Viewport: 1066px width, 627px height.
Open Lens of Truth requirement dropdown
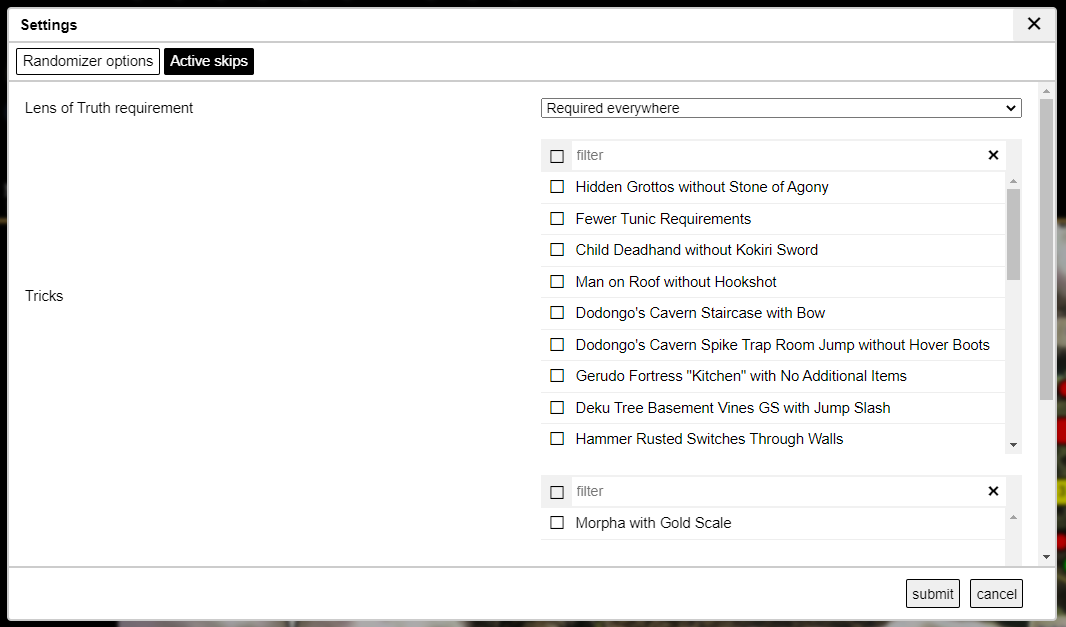tap(780, 108)
